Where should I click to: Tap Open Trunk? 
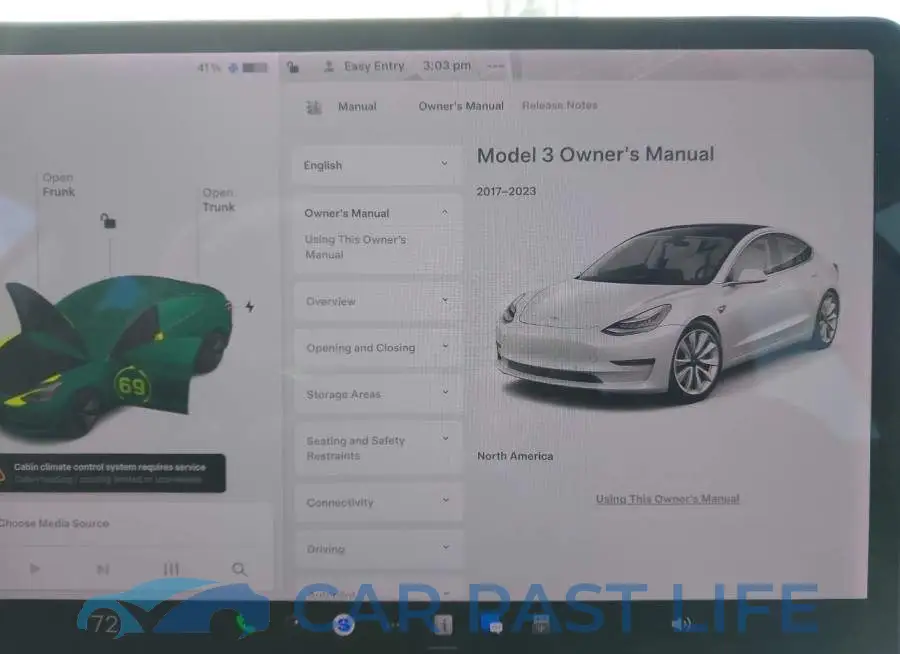tap(219, 200)
